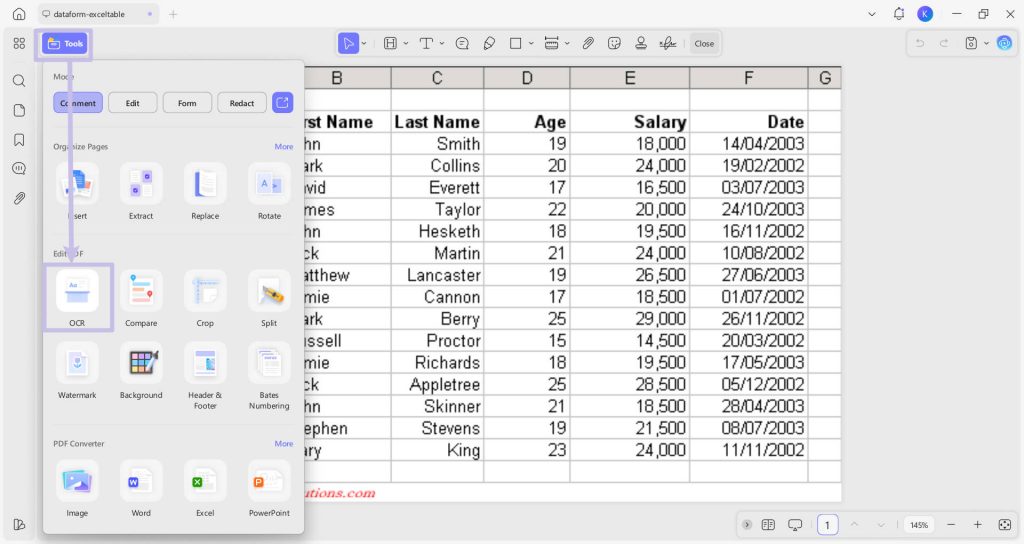Click the zoom percentage field
1024x544 pixels.
tap(919, 525)
